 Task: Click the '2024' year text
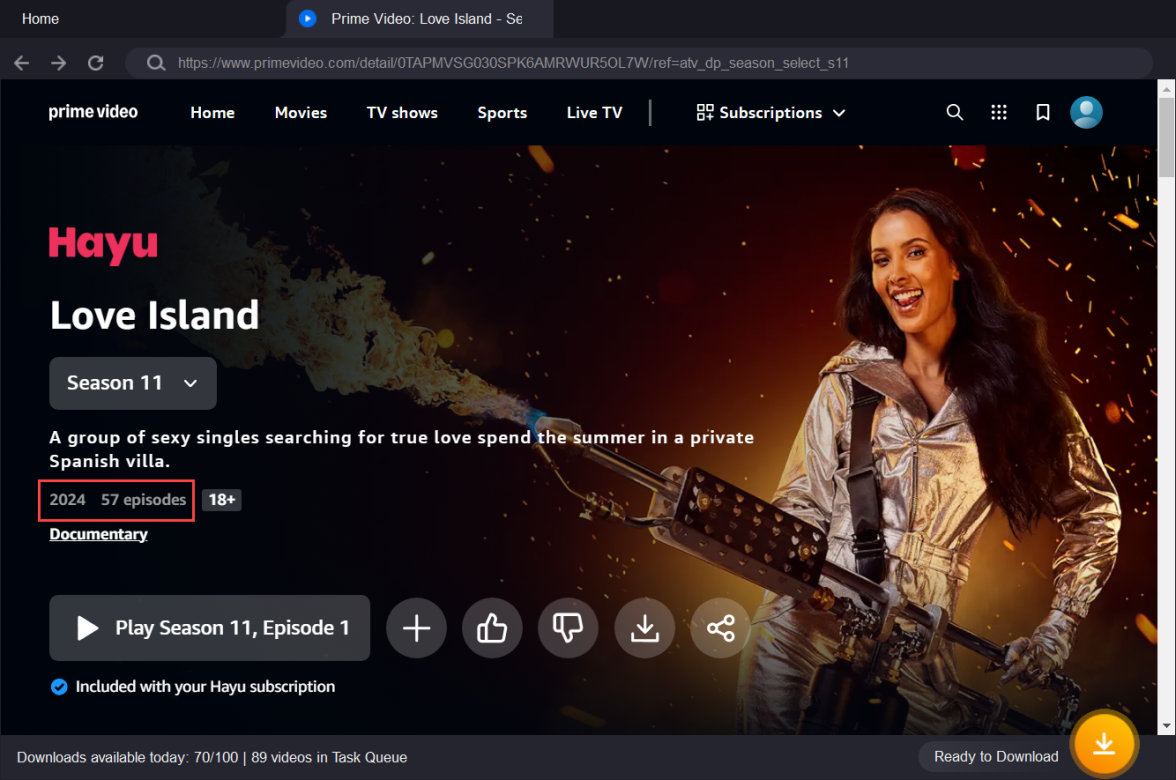coord(68,500)
